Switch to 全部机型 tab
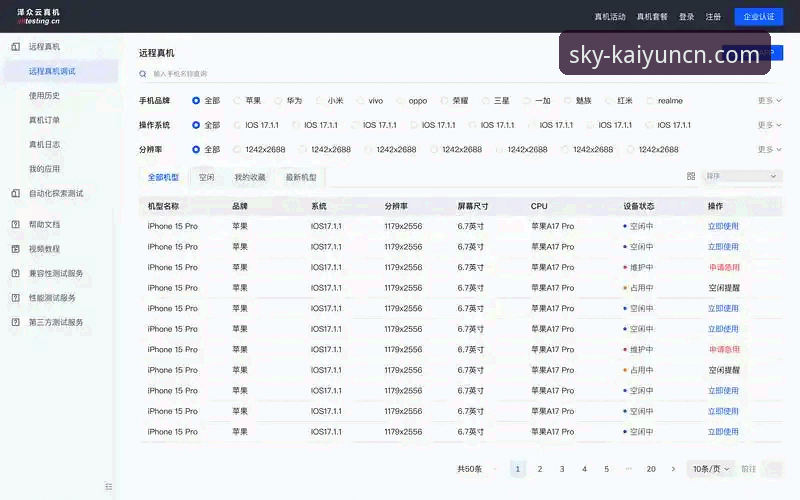The image size is (800, 500). click(163, 177)
